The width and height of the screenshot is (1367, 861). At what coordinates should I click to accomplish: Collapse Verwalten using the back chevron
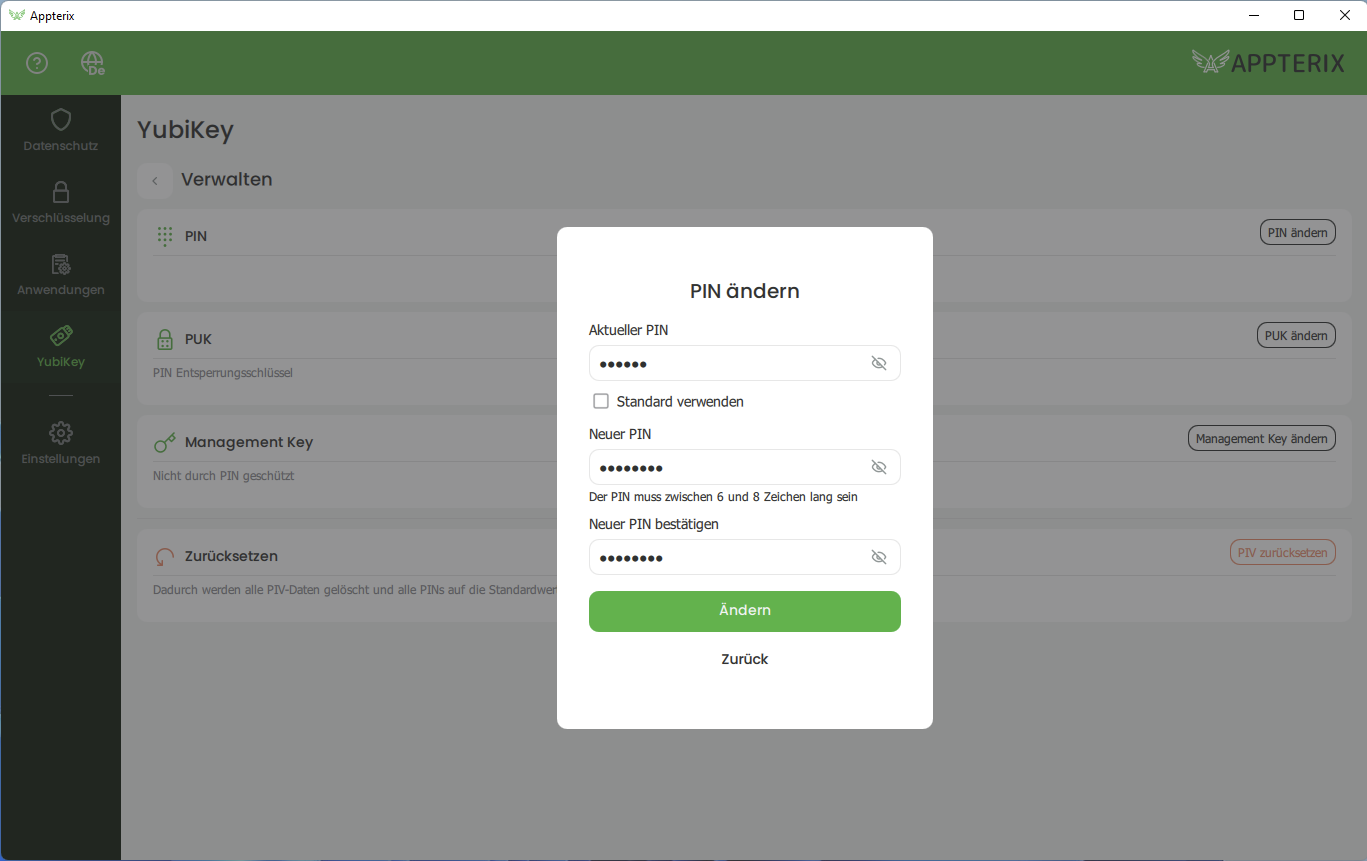pos(155,180)
